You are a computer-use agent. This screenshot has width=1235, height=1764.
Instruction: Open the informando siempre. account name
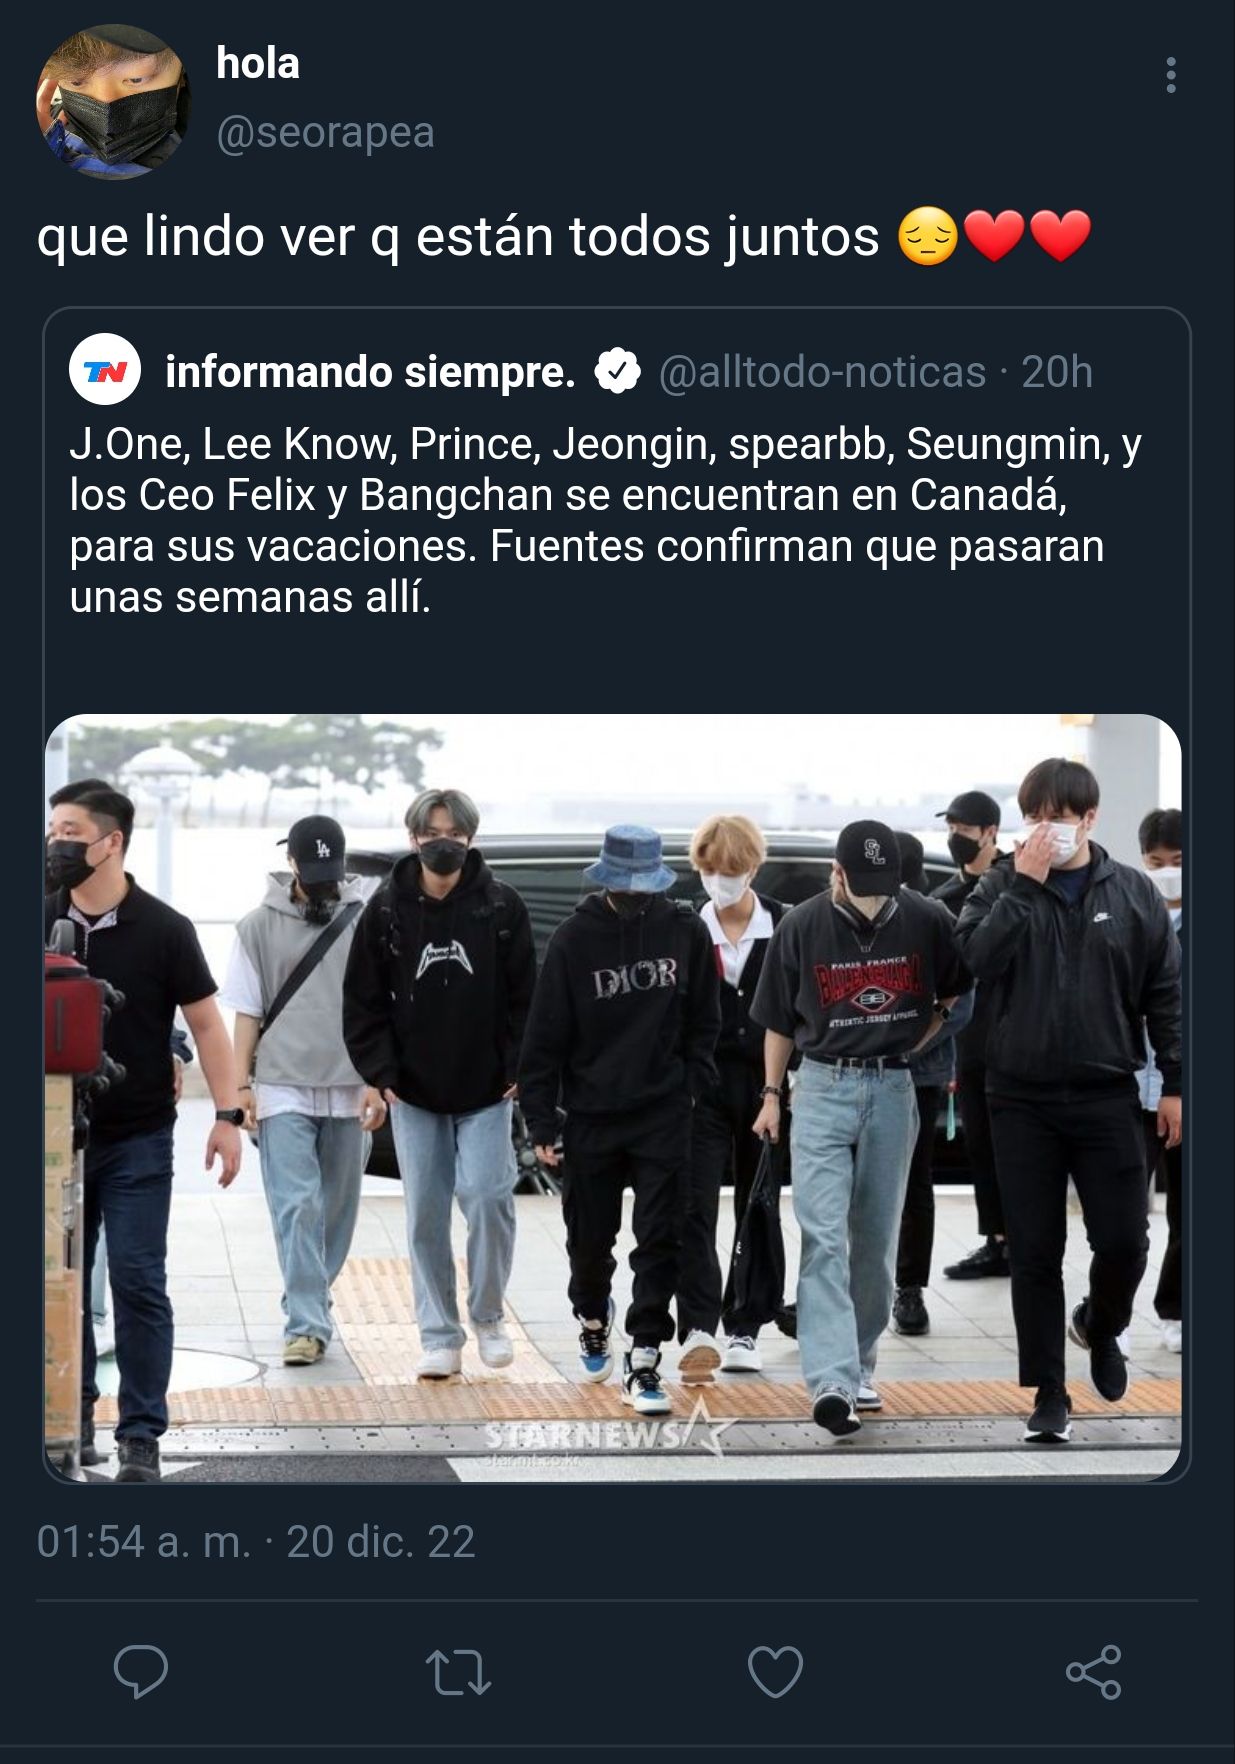click(x=370, y=372)
